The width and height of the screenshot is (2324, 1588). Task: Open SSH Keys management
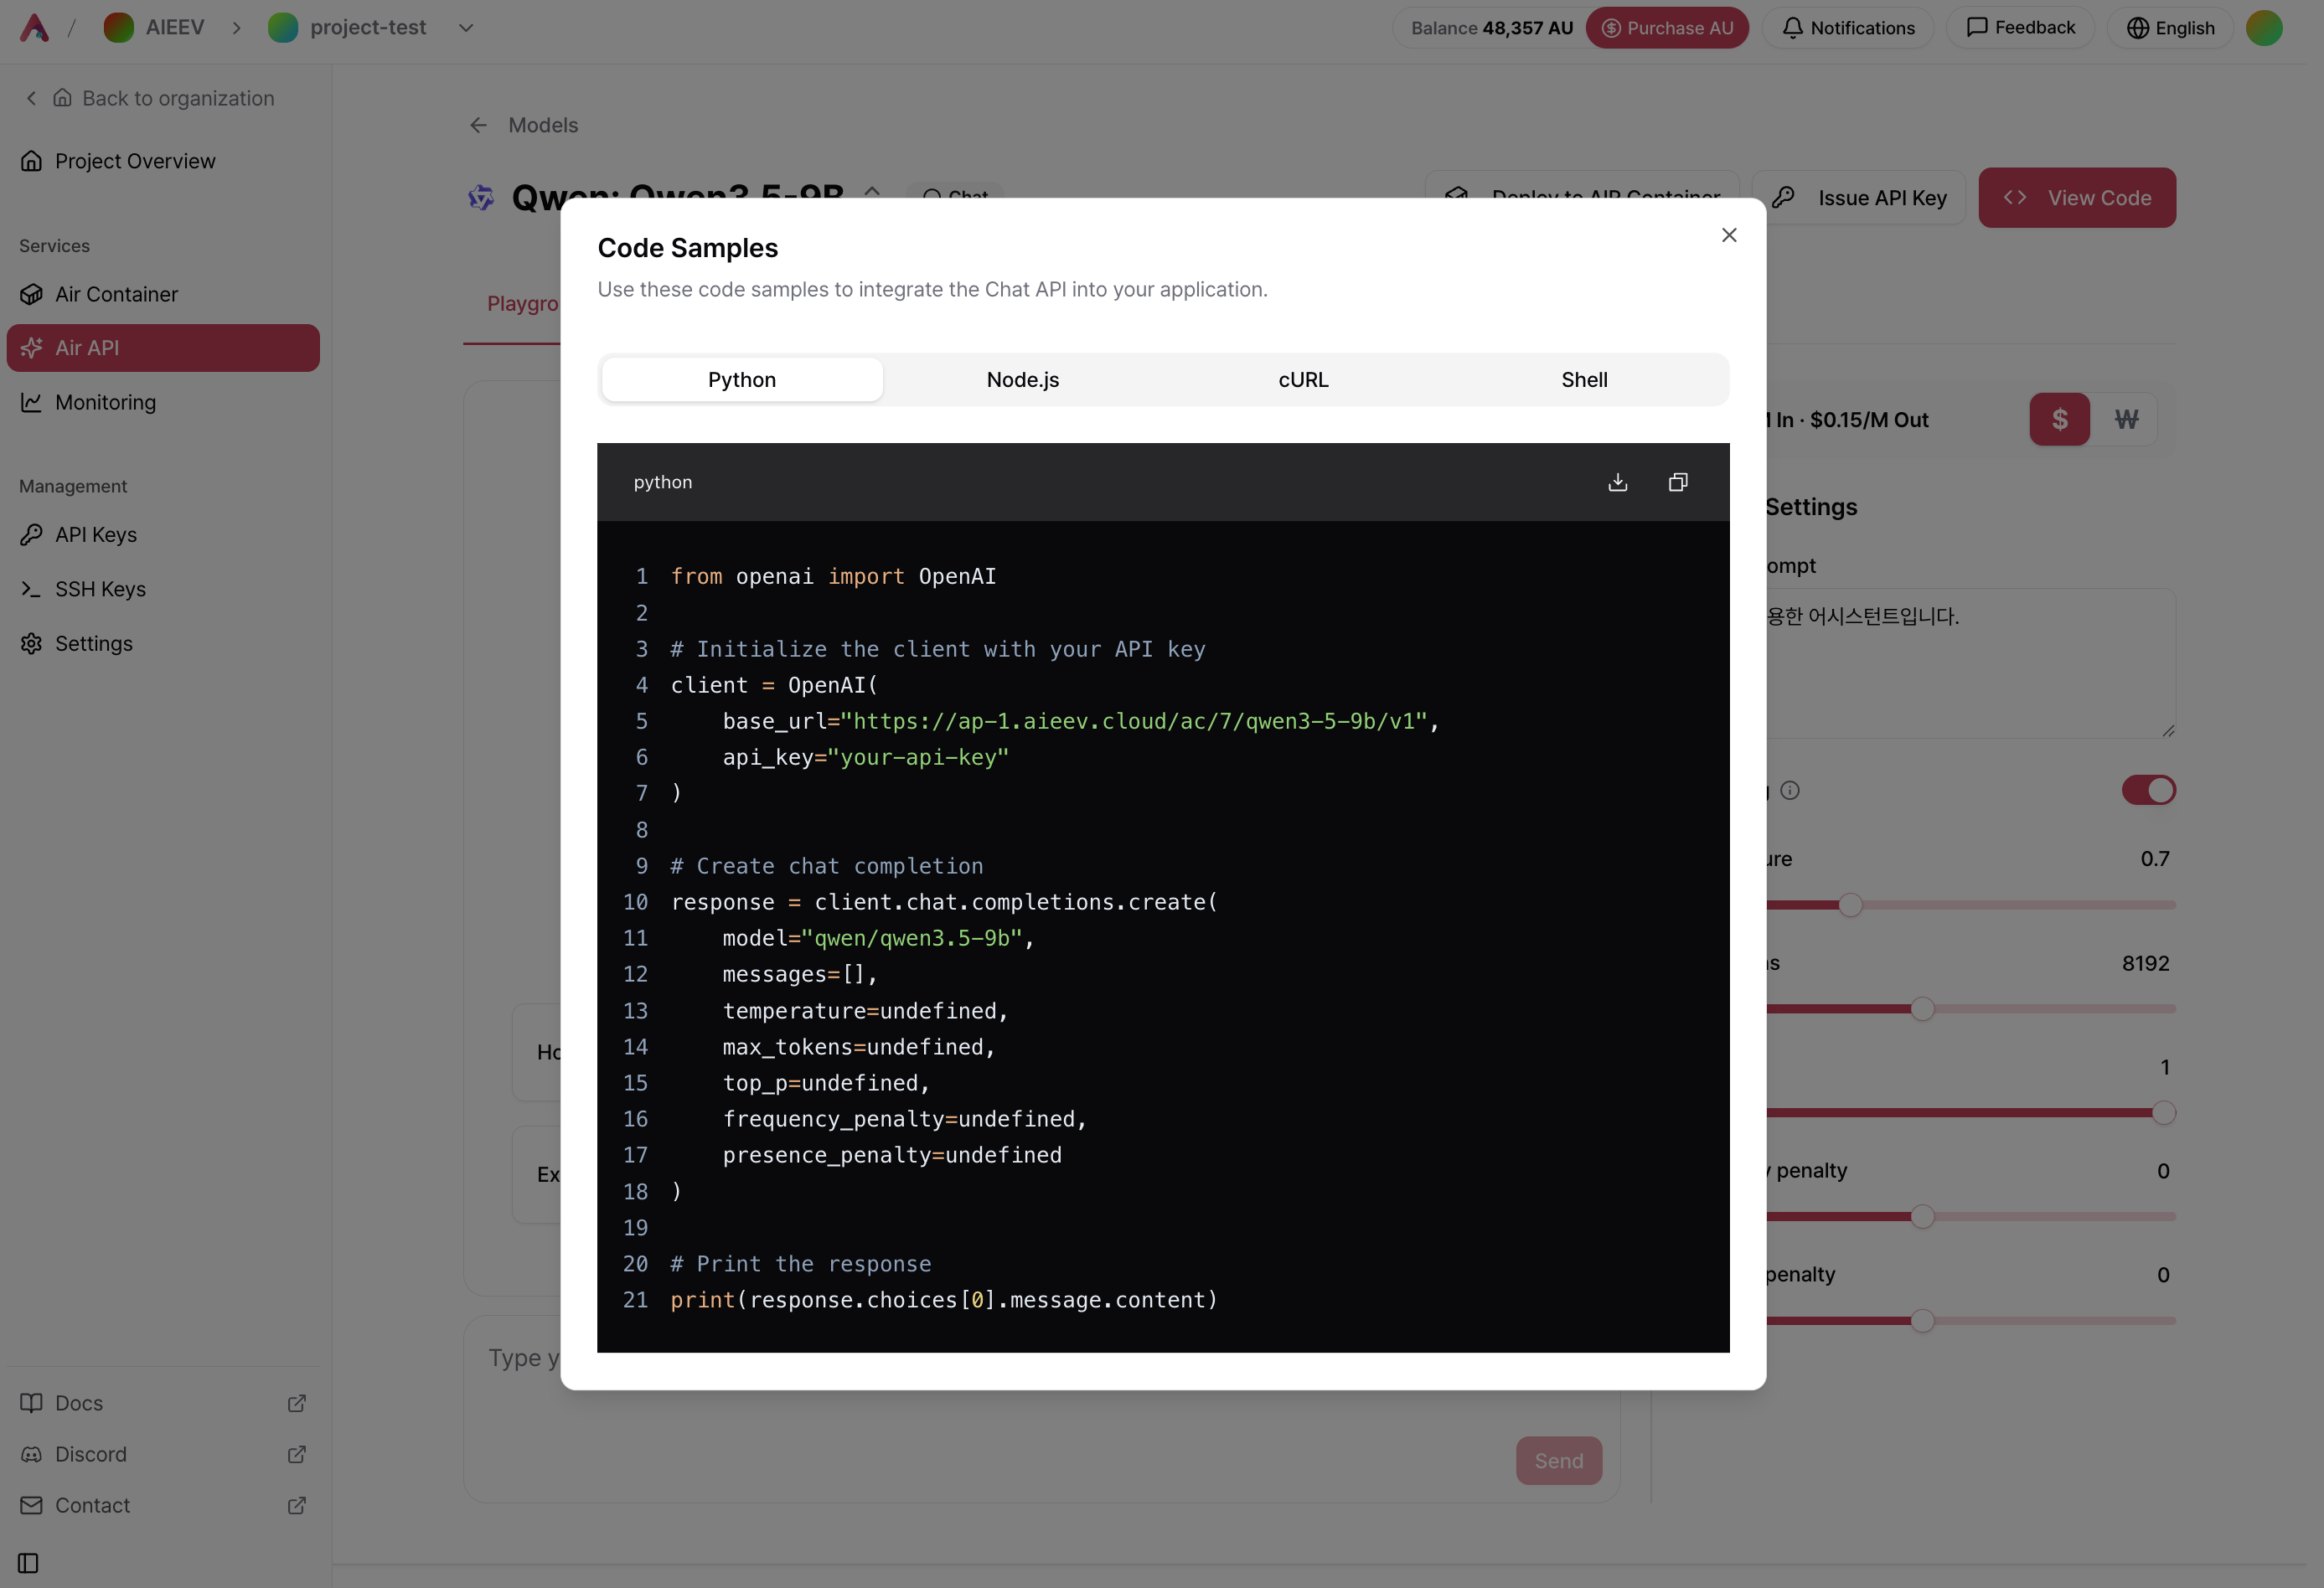[x=163, y=589]
